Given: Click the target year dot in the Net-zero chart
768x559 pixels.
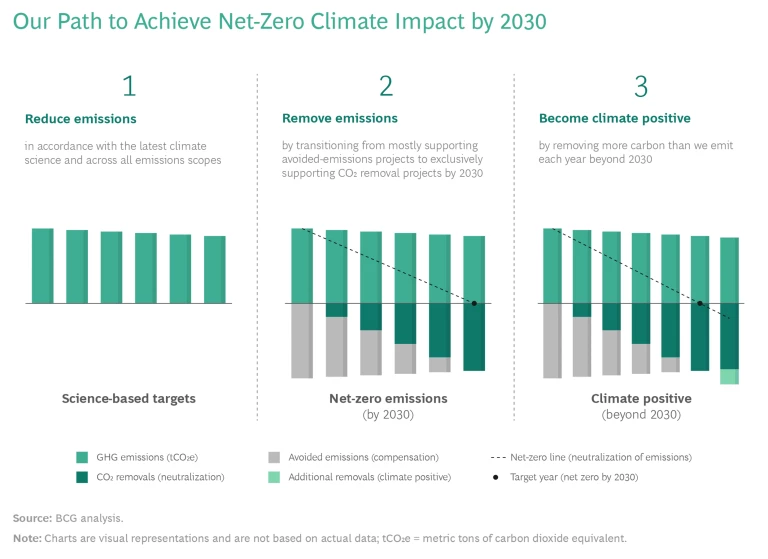Looking at the screenshot, I should (x=474, y=303).
